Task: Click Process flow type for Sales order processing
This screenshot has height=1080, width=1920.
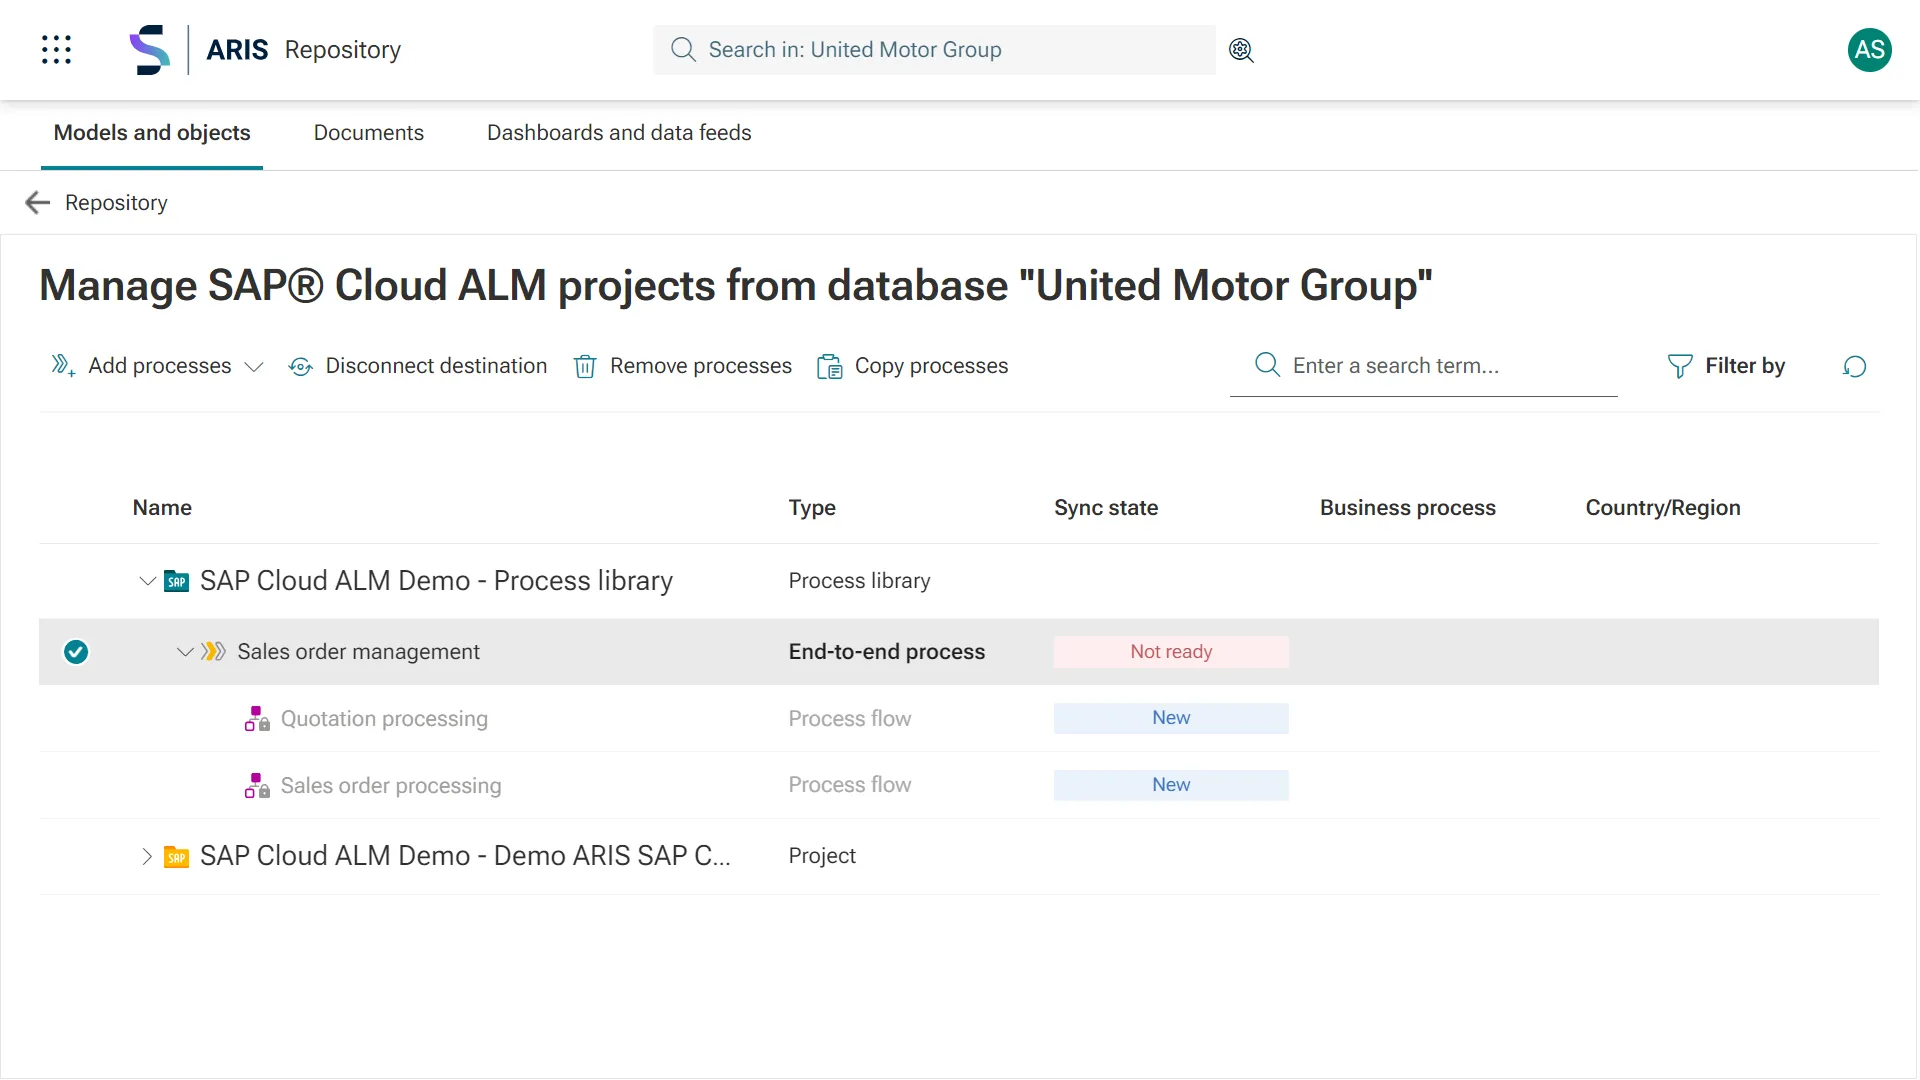Action: pos(850,785)
